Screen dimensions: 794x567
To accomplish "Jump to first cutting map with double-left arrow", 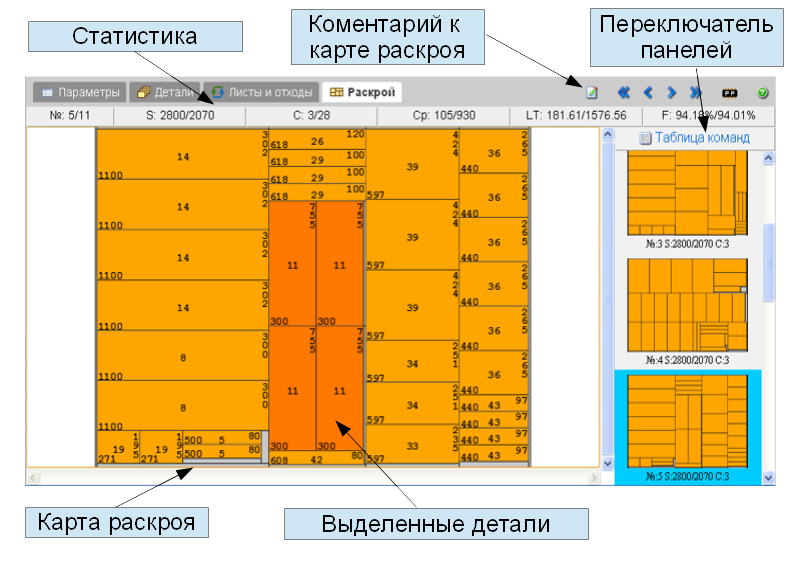I will [624, 92].
